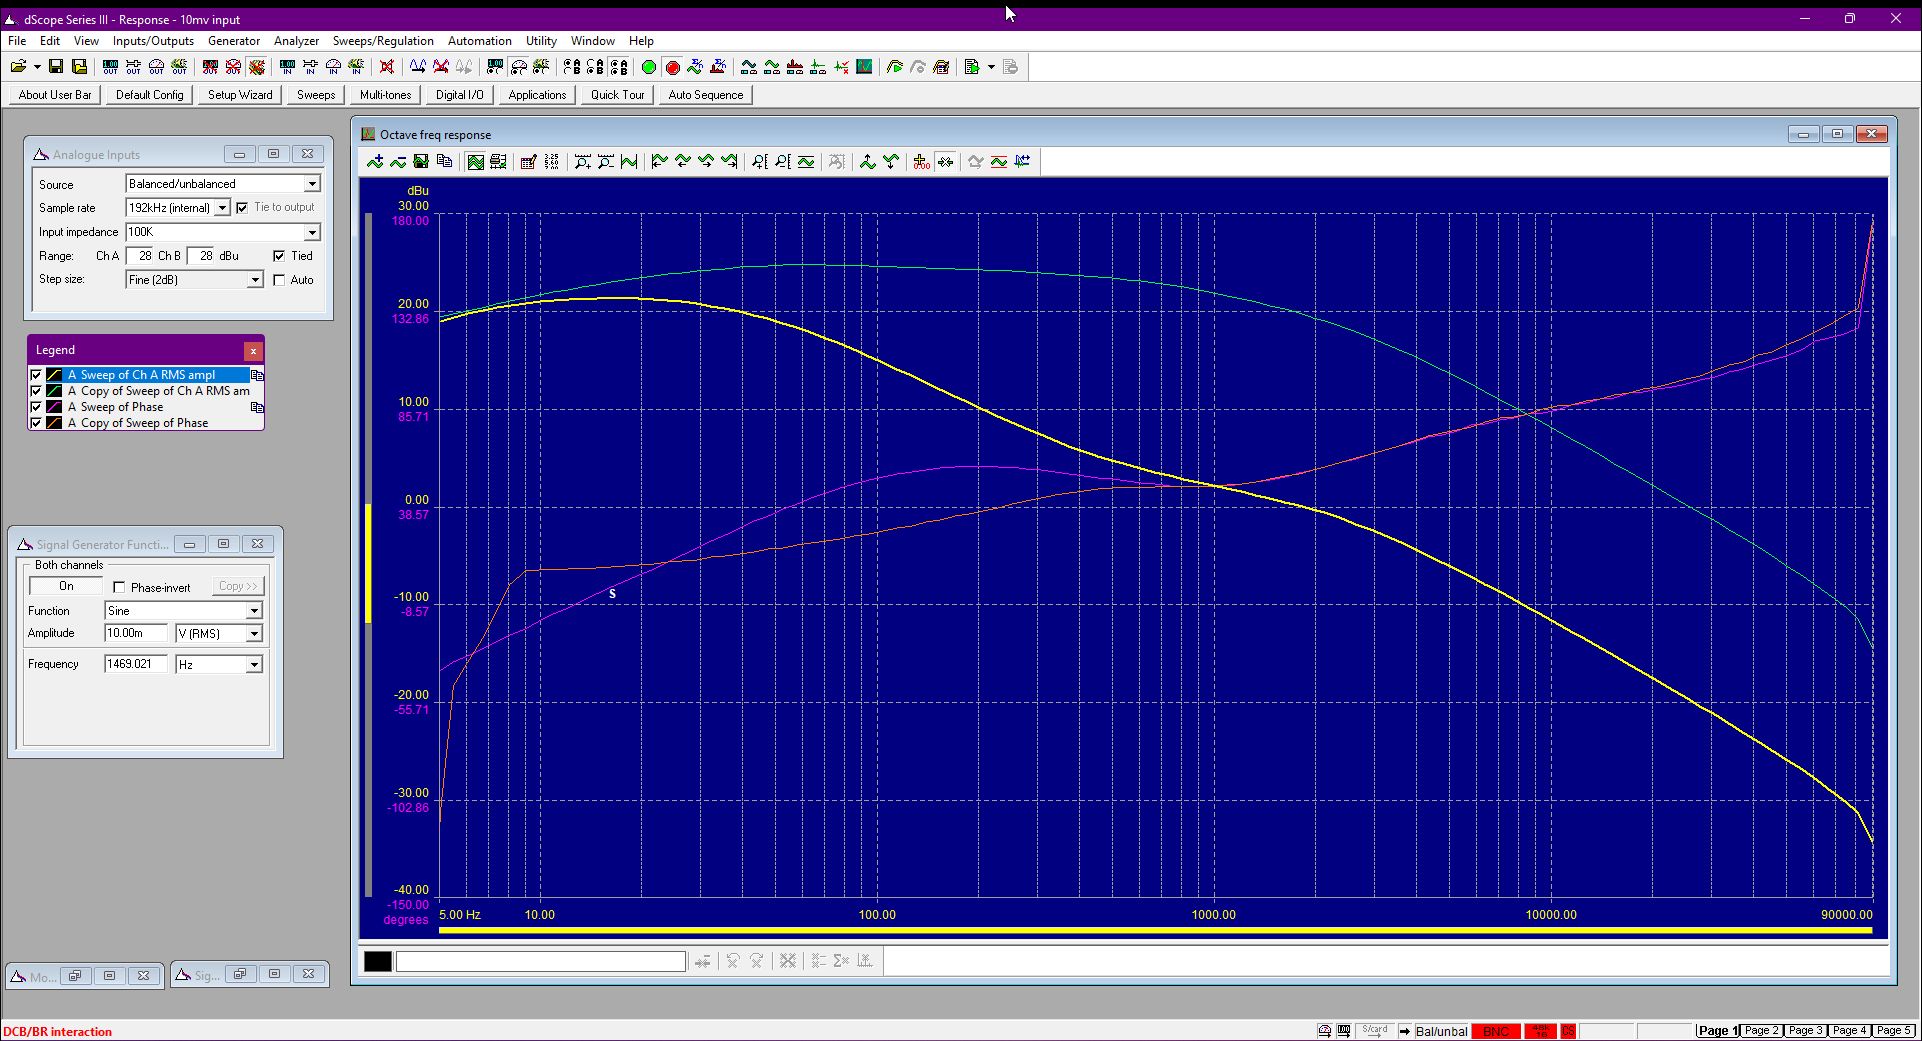
Task: Click the trace data table edit icon
Action: tap(528, 161)
